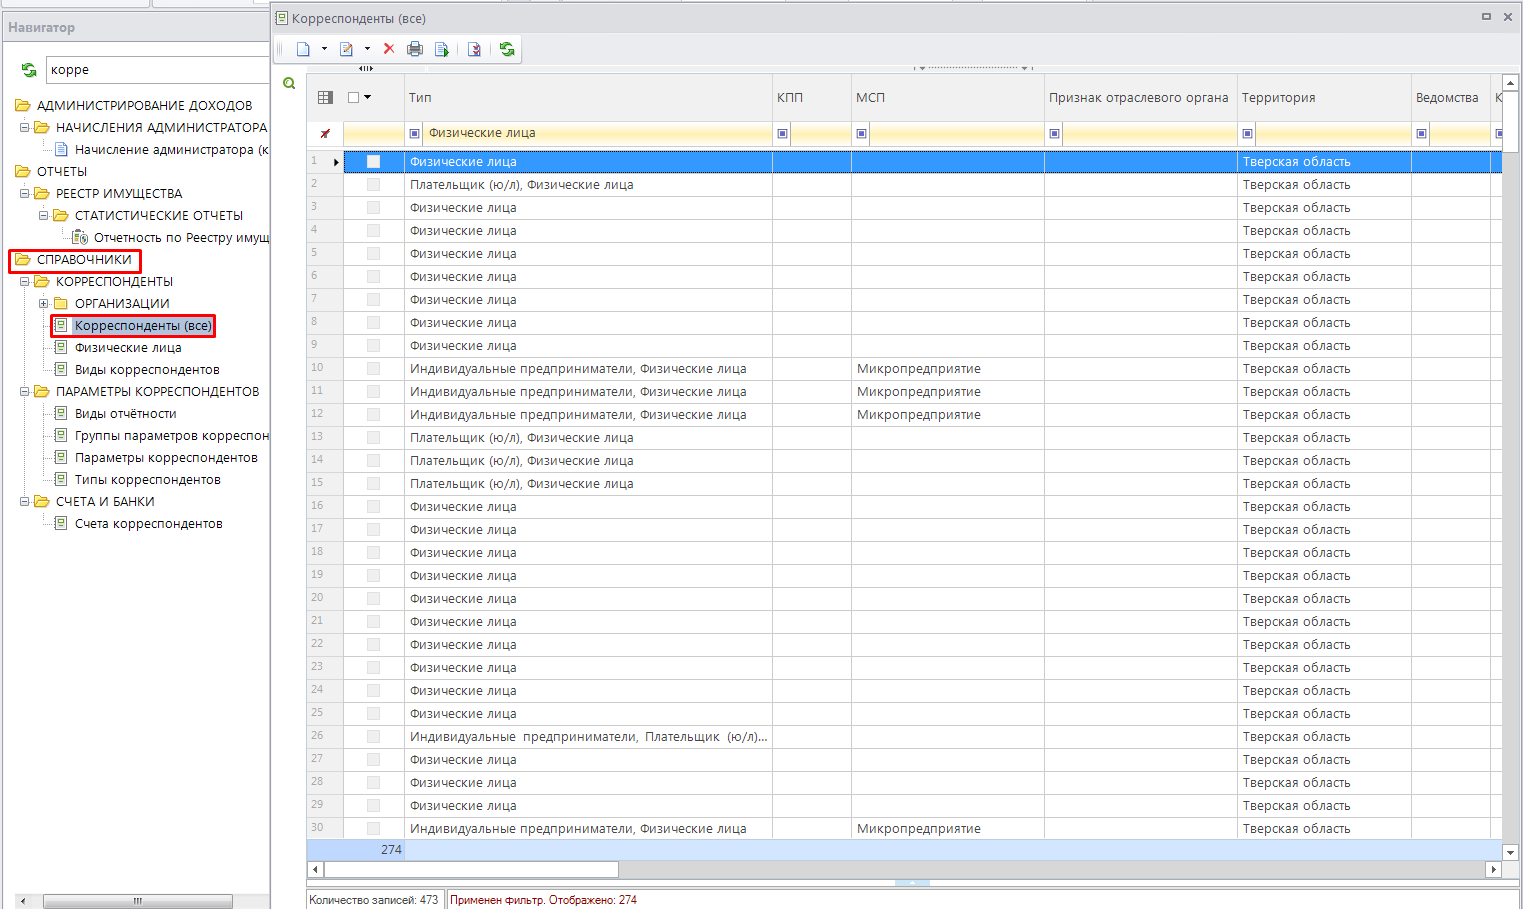Open the grid column chooser icon
The height and width of the screenshot is (909, 1523).
click(x=325, y=98)
